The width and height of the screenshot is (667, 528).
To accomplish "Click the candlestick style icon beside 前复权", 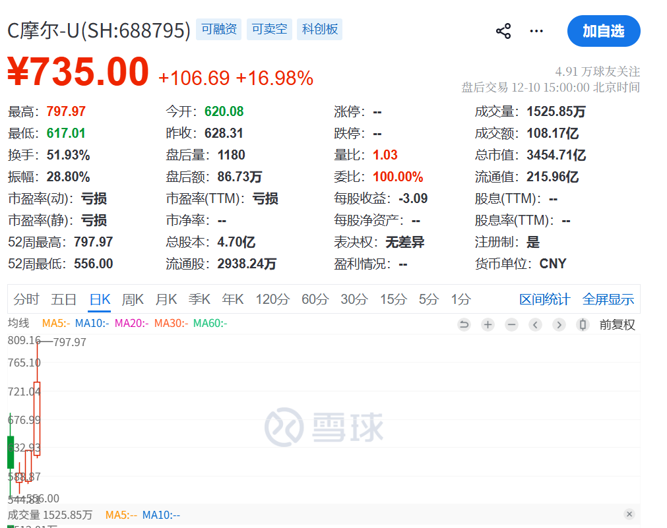I will (585, 324).
